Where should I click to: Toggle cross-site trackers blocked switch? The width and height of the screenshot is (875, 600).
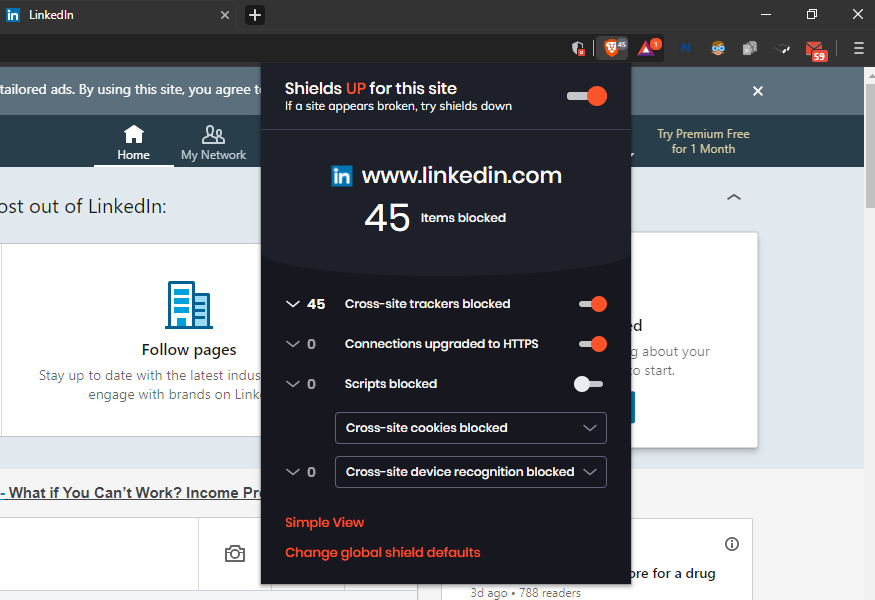(x=593, y=304)
